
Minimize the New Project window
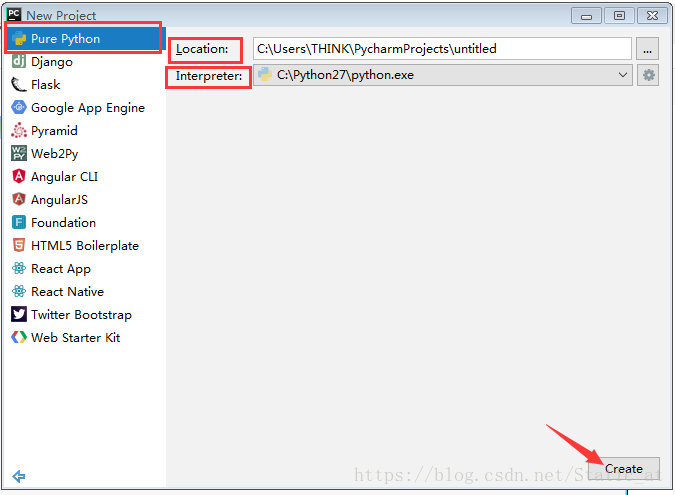[586, 16]
